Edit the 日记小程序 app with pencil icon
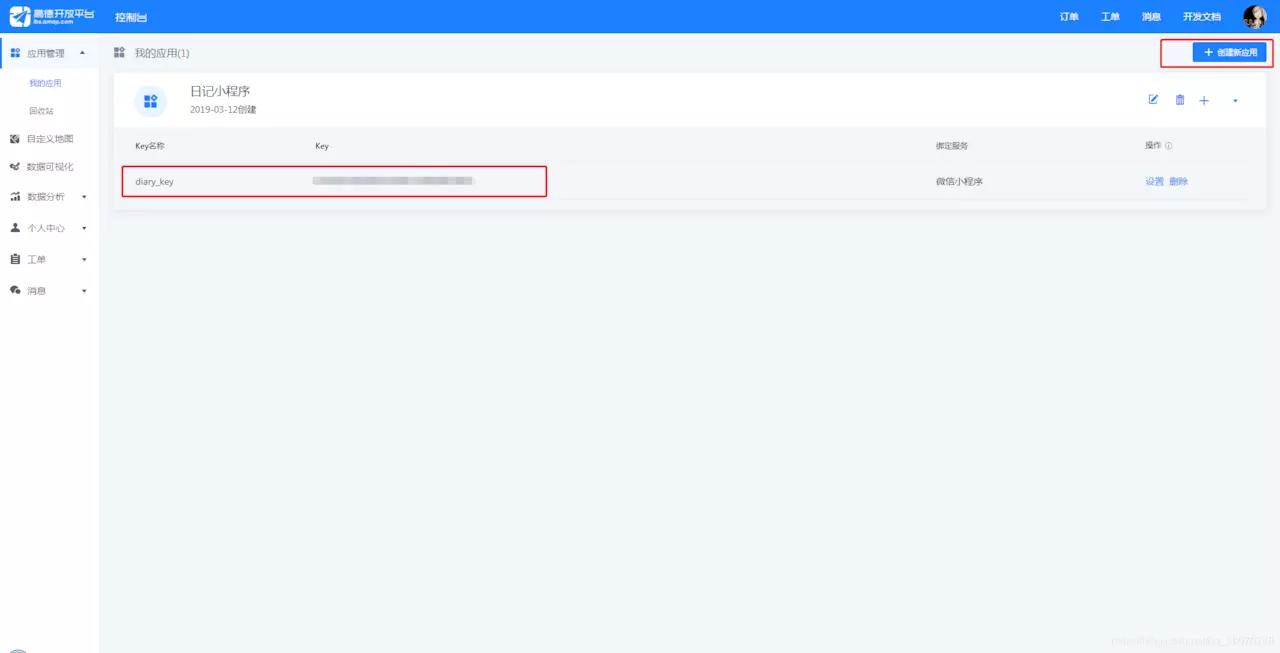The image size is (1280, 653). point(1153,99)
